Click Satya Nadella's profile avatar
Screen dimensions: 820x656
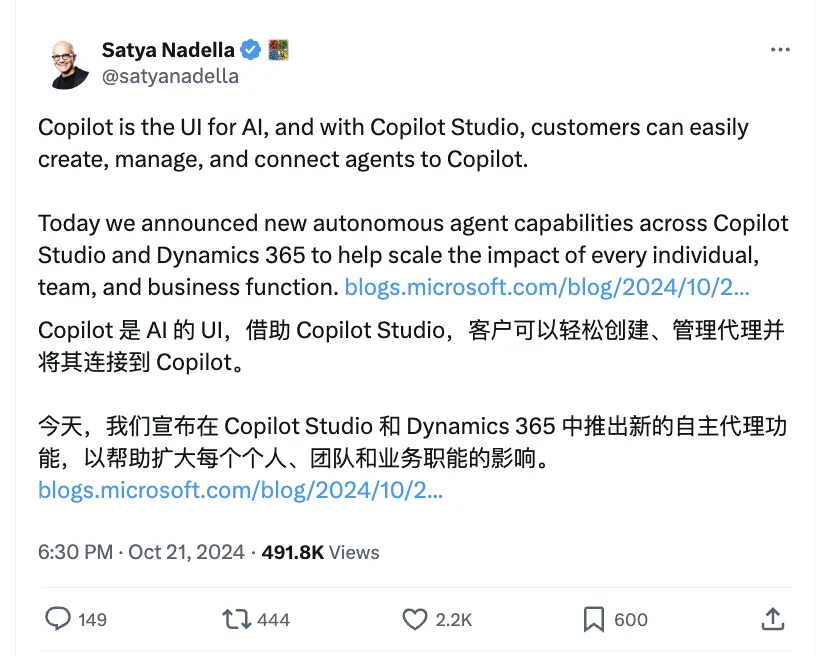coord(71,63)
